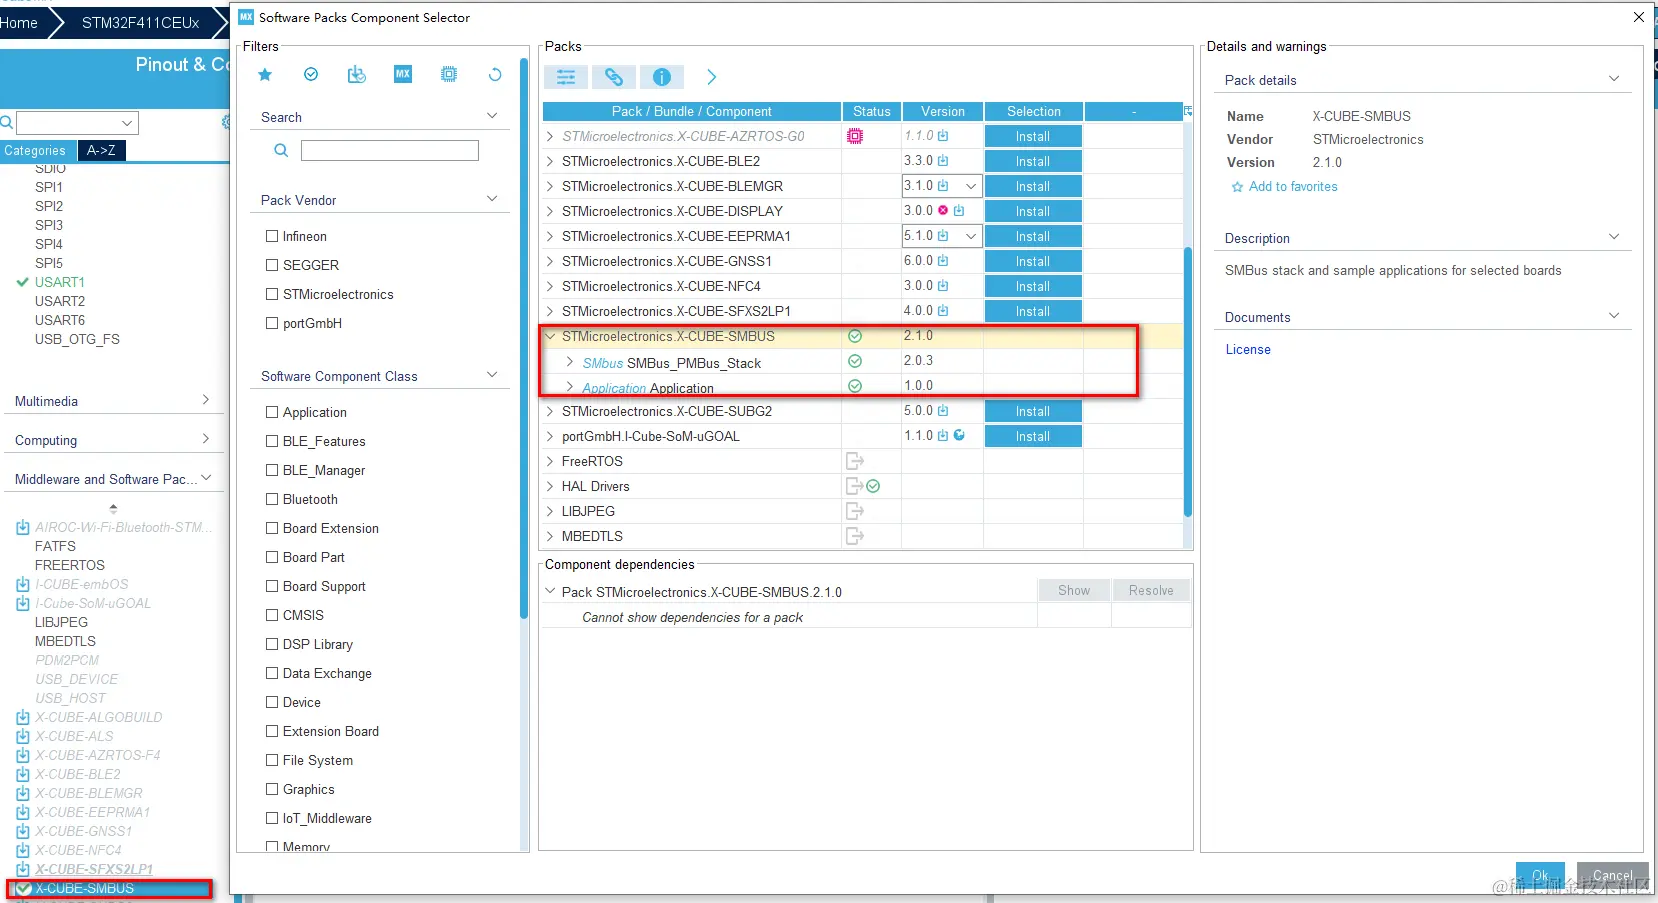Tick the CMSIS class checkbox
Screen dimensions: 1658x903
click(x=272, y=615)
